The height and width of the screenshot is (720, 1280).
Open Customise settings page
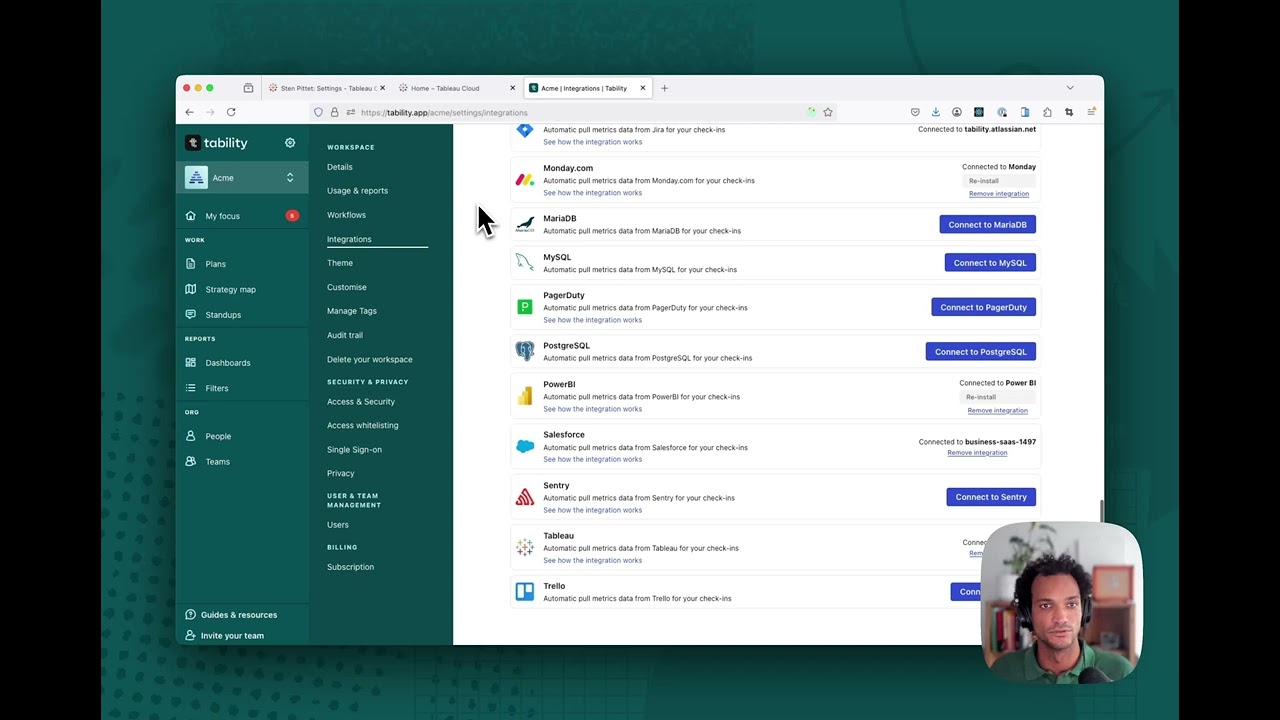tap(347, 287)
